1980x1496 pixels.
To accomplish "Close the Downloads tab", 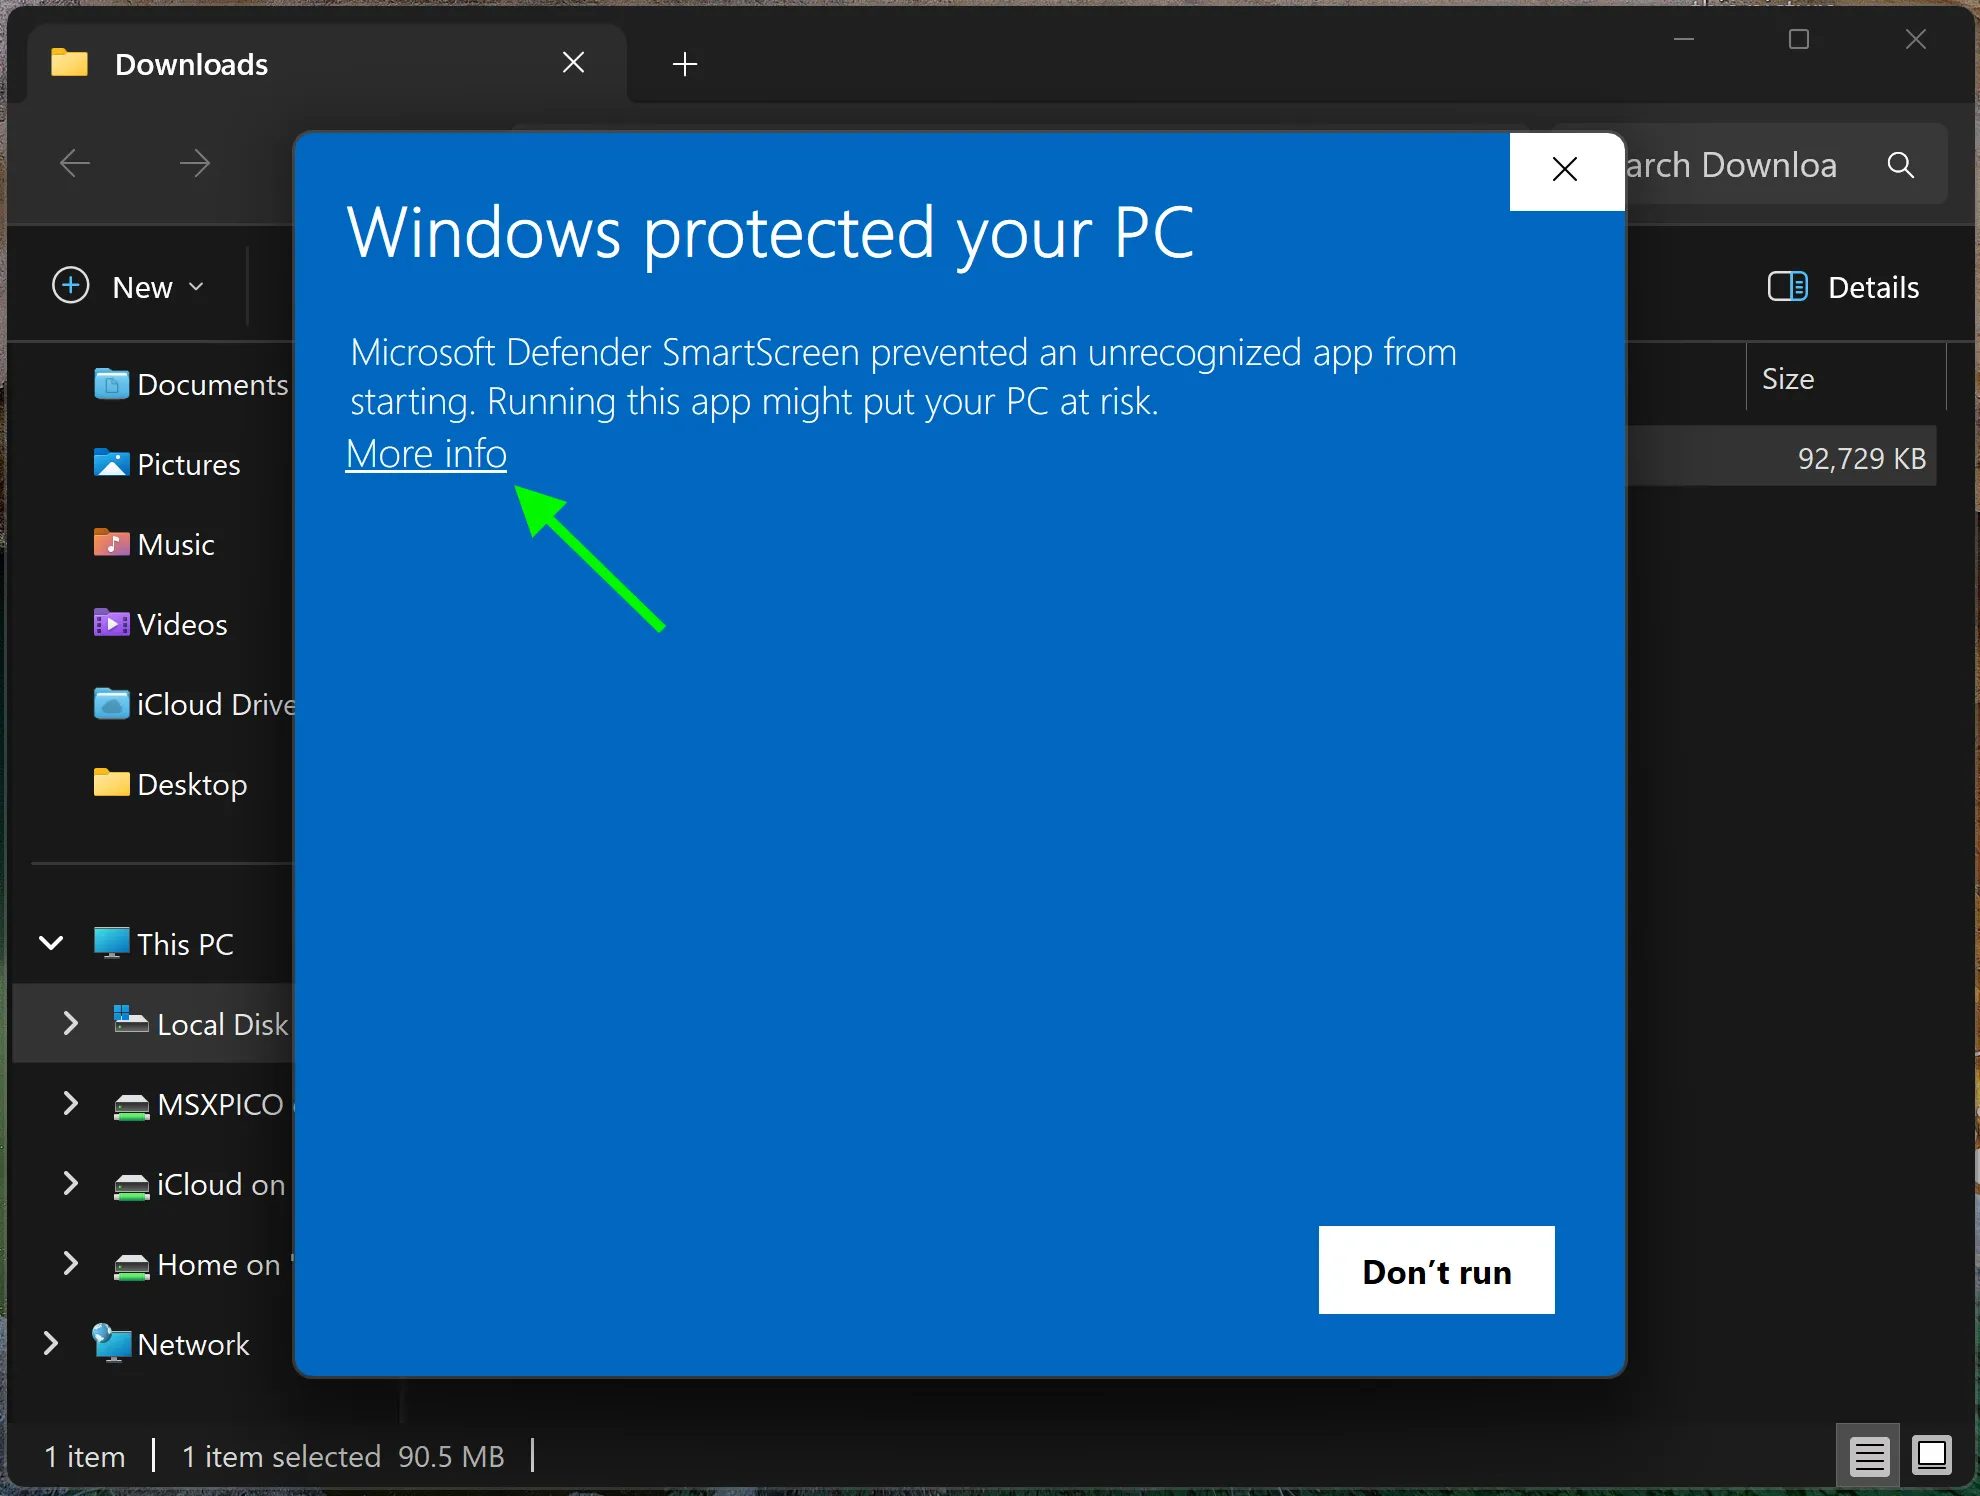I will click(x=573, y=63).
